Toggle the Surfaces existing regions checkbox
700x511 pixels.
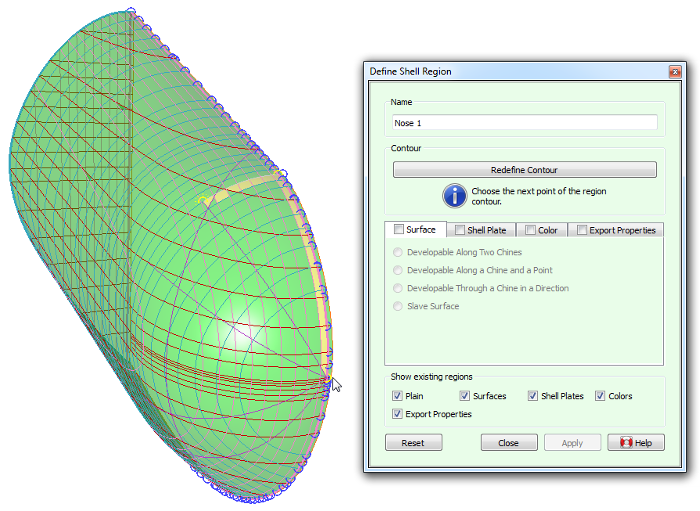point(465,396)
